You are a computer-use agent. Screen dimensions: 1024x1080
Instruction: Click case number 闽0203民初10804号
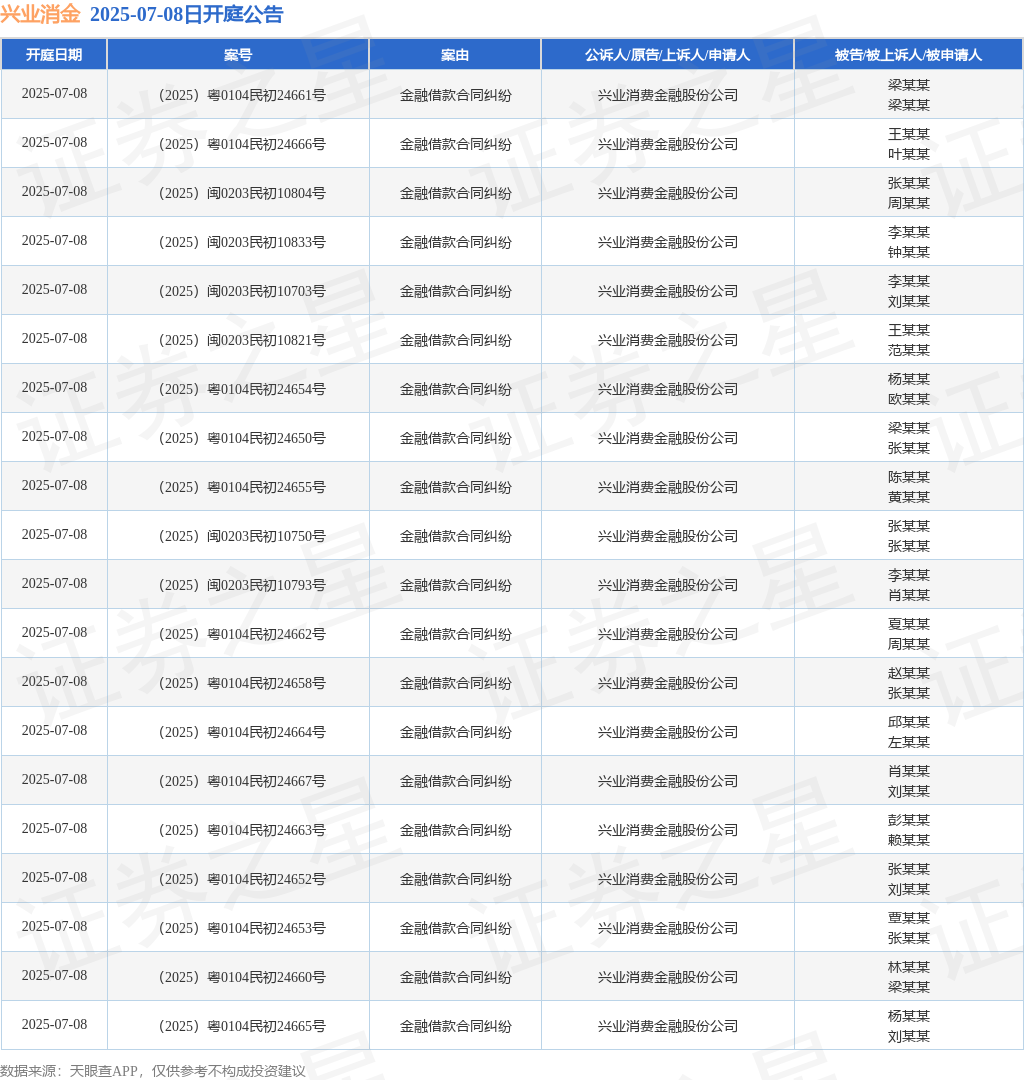click(x=242, y=193)
